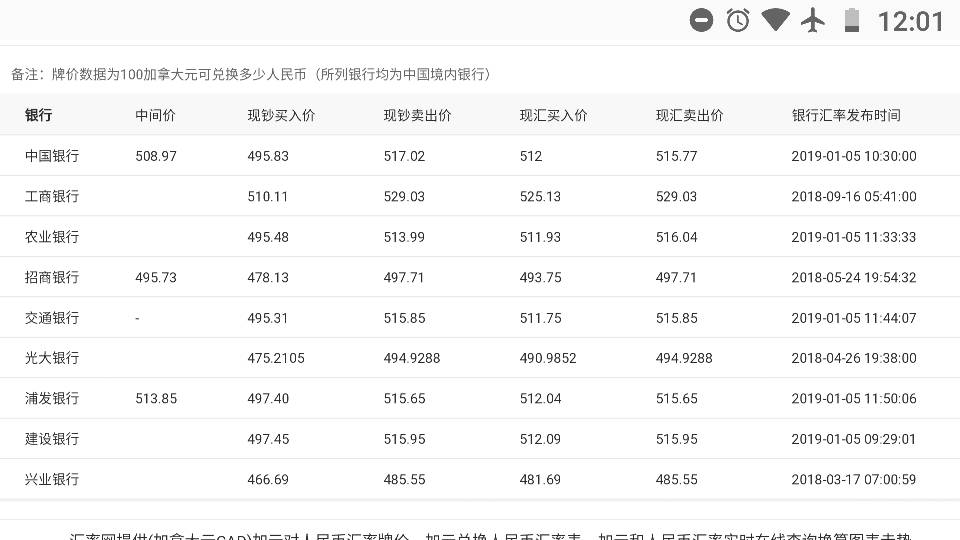Viewport: 960px width, 540px height.
Task: Click 农业银行 cash sell price 513.99
Action: click(x=404, y=237)
